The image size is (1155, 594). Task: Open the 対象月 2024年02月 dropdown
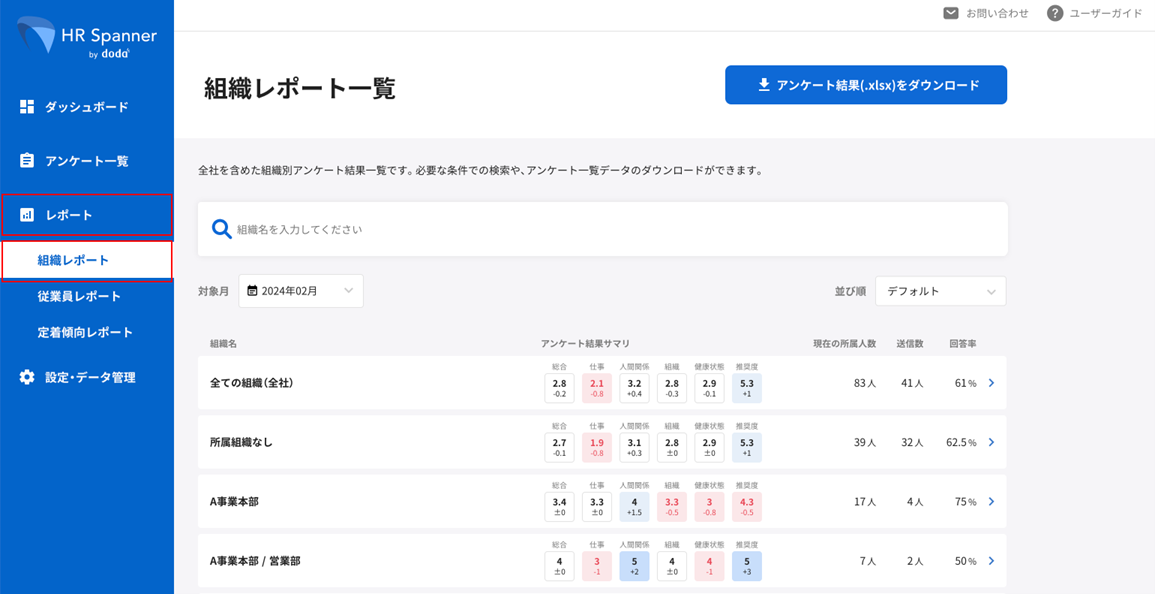point(301,291)
